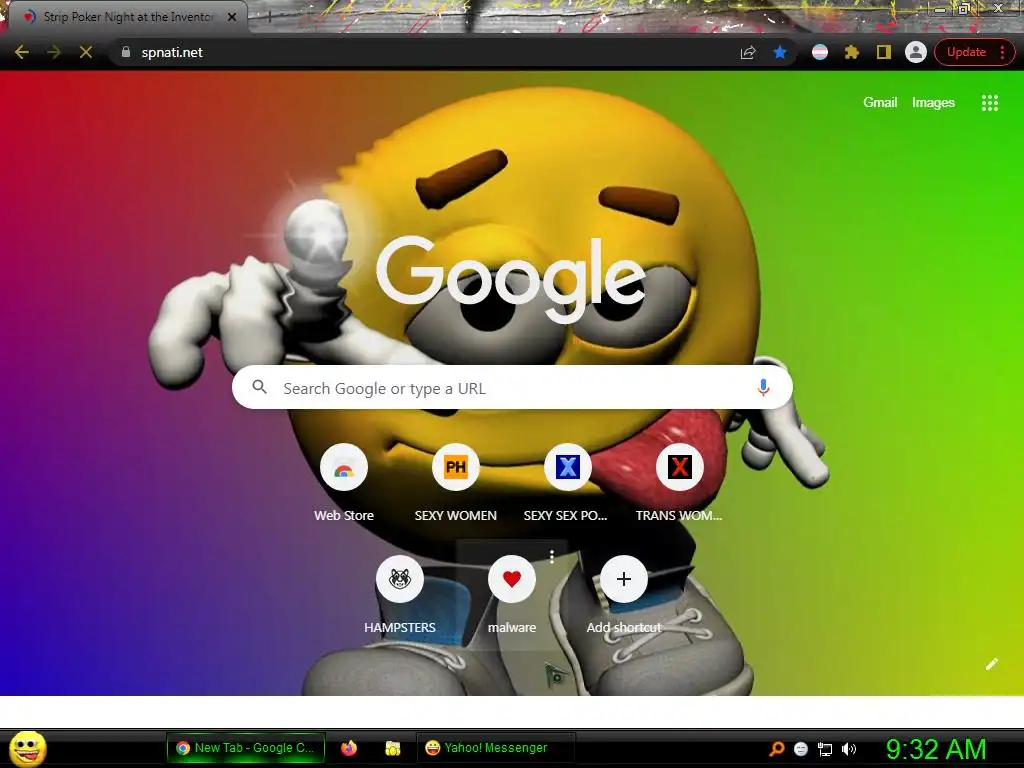This screenshot has width=1024, height=768.
Task: Open more actions for malware shortcut
Action: (x=552, y=556)
